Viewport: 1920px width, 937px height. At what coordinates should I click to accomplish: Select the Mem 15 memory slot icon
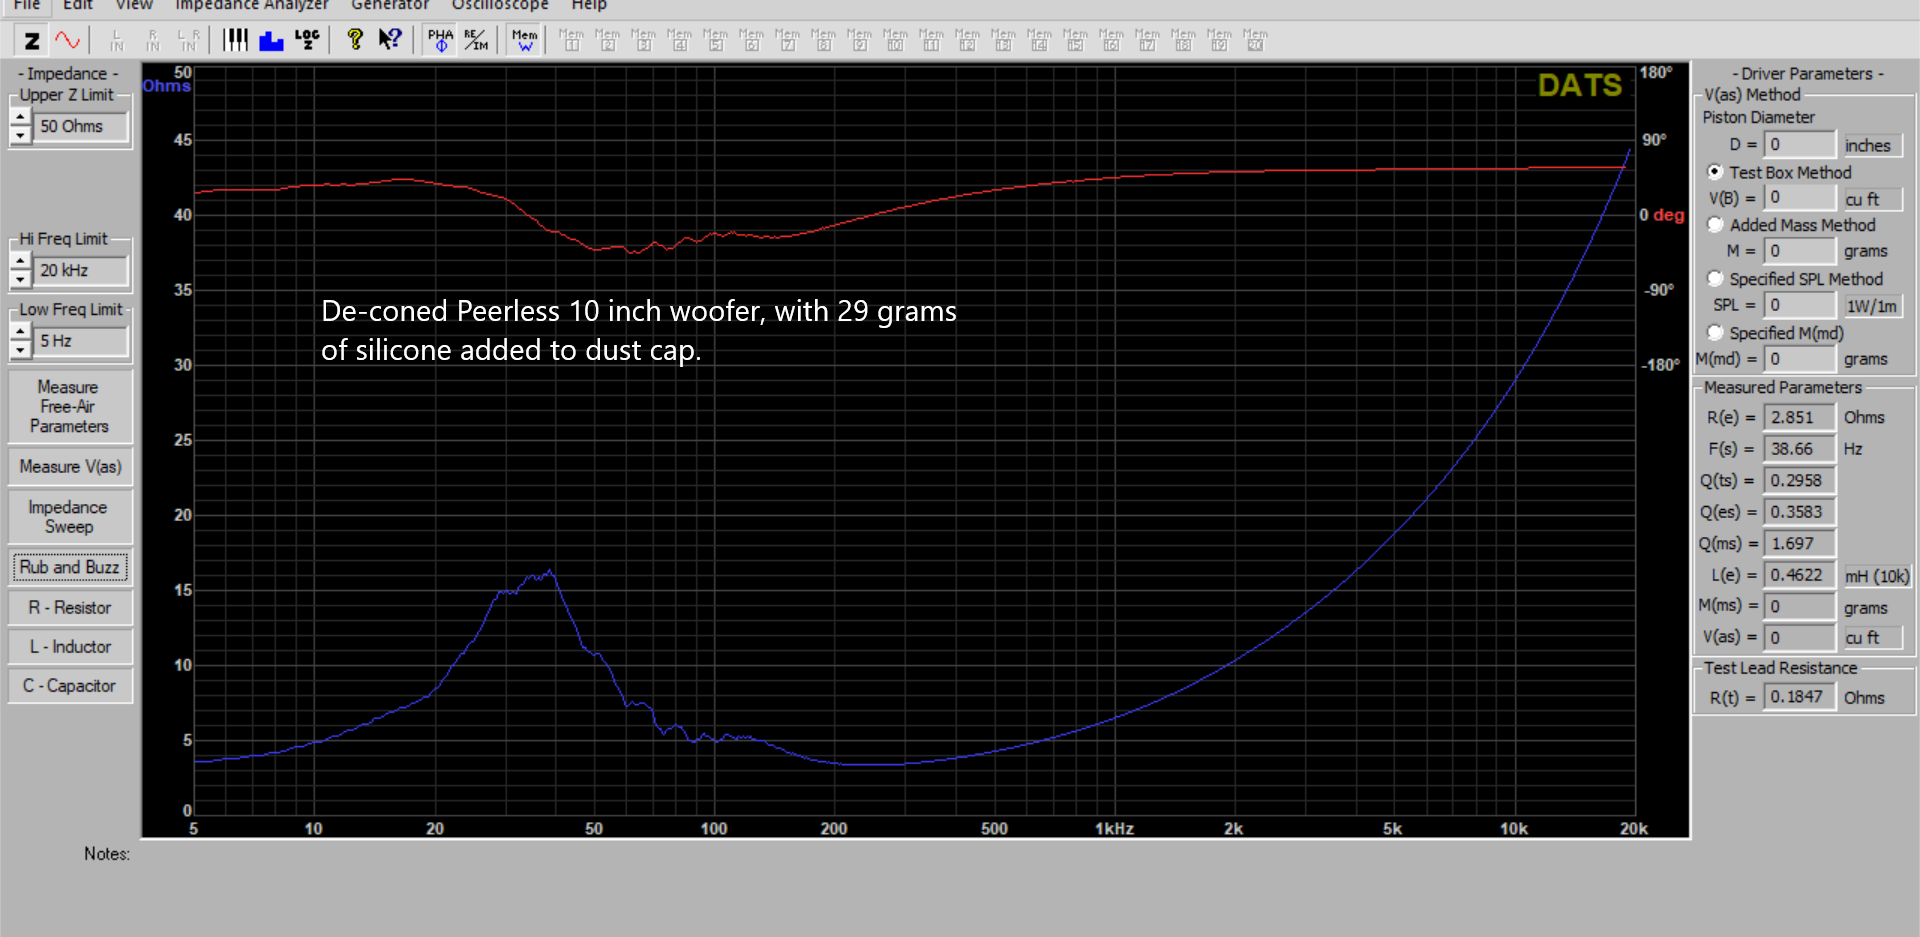(1075, 41)
